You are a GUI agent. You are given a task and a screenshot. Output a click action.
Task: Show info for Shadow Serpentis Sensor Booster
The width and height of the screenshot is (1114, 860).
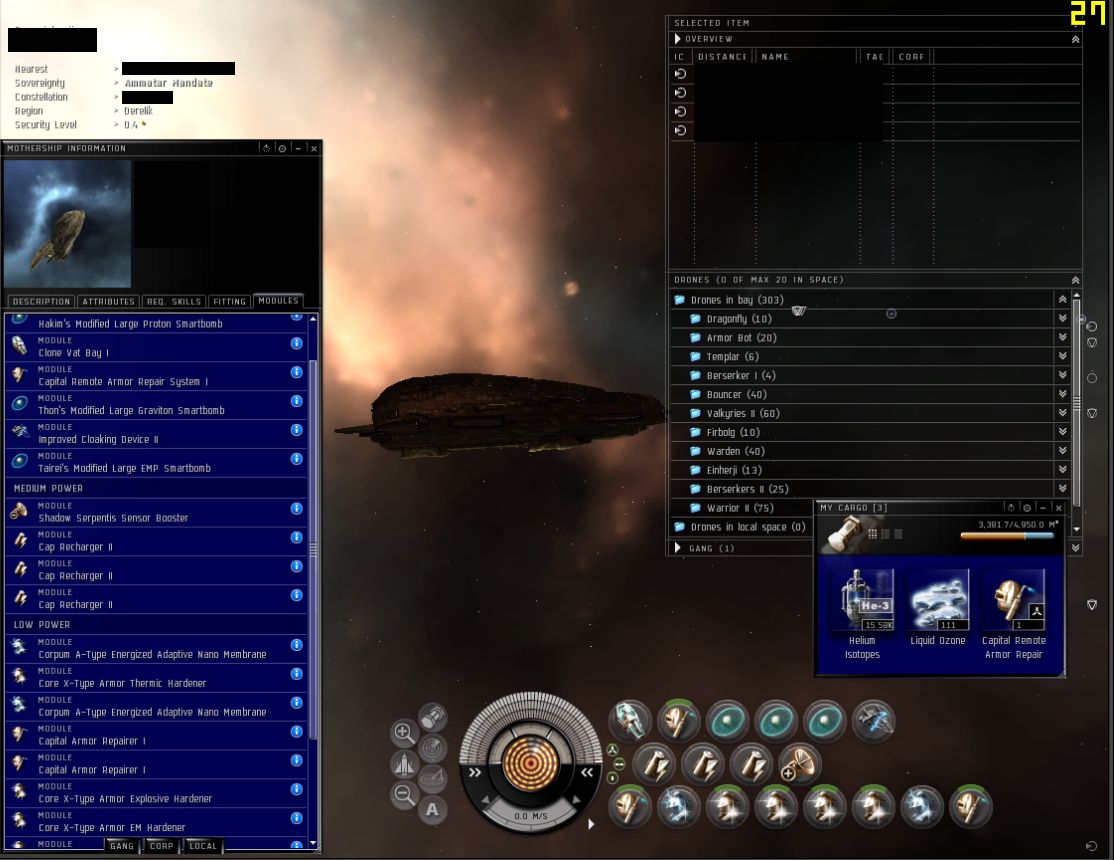(x=297, y=508)
